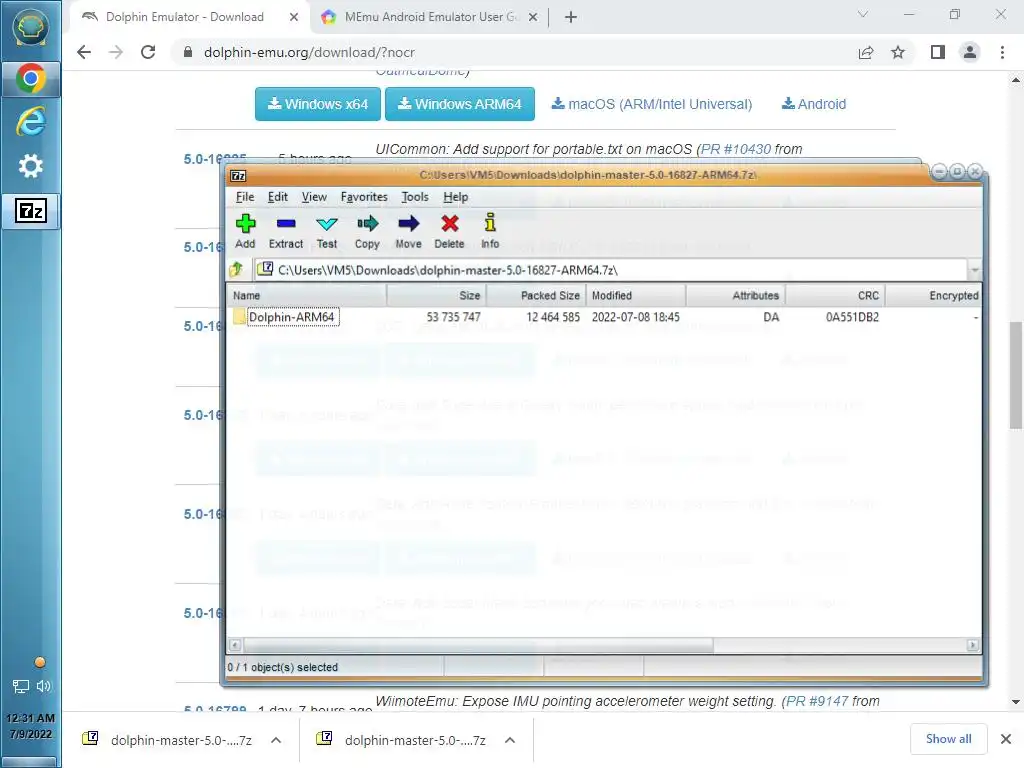This screenshot has width=1024, height=768.
Task: Sort by the Size column header
Action: click(436, 295)
